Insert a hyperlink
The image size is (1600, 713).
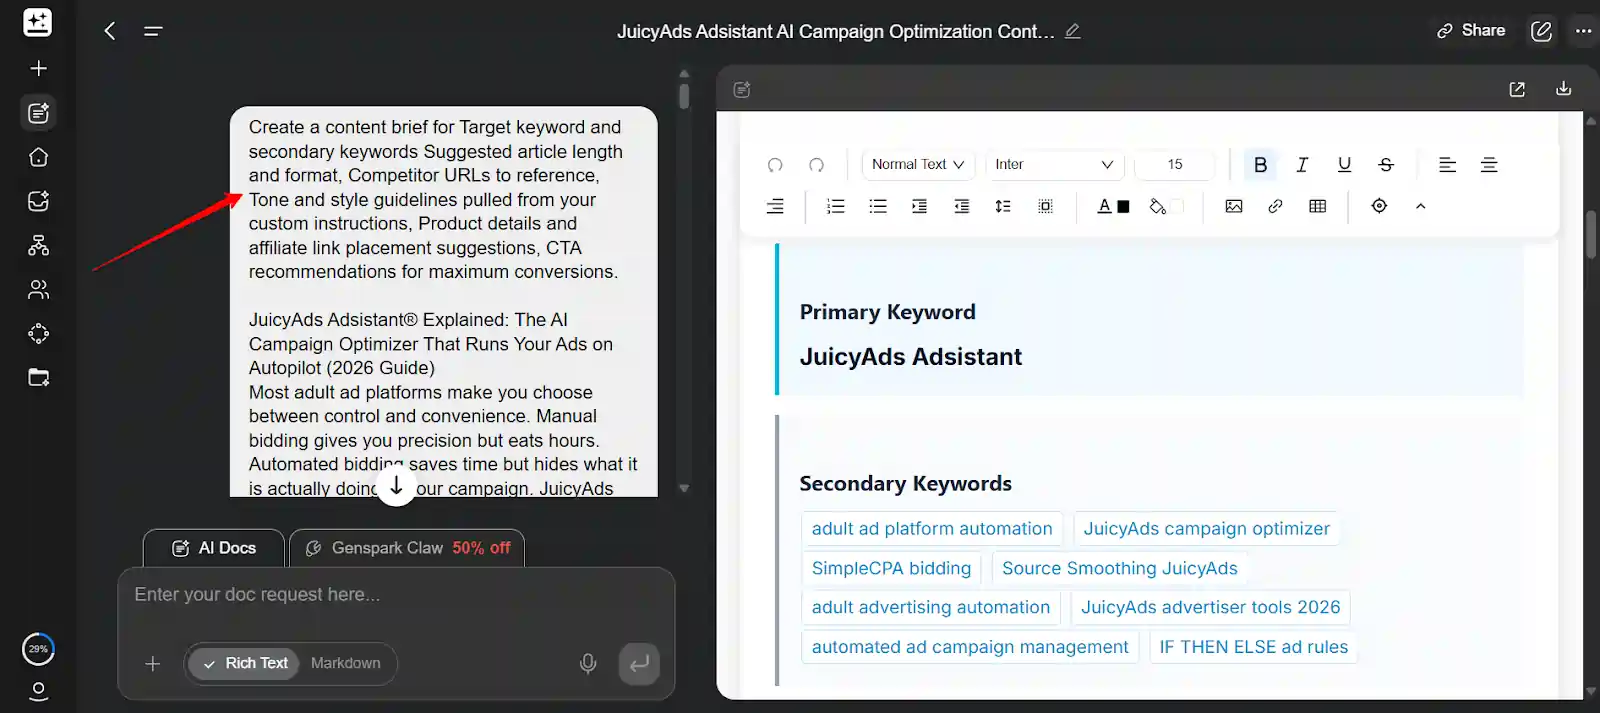(x=1275, y=206)
